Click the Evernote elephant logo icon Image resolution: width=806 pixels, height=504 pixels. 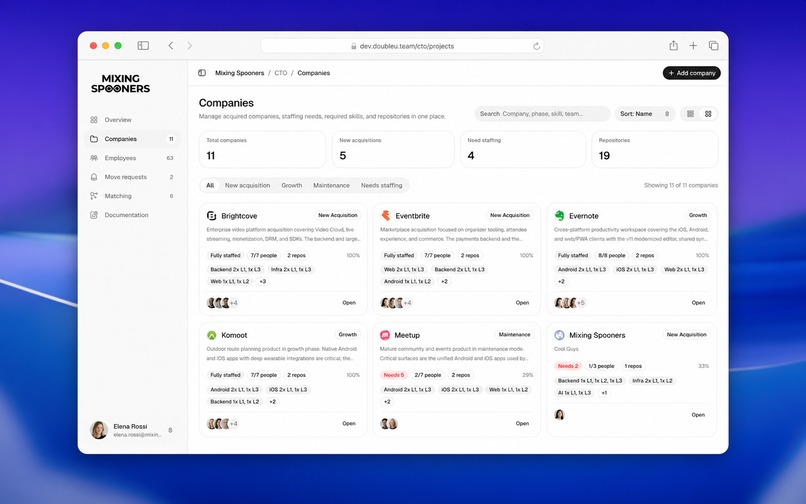pos(559,215)
